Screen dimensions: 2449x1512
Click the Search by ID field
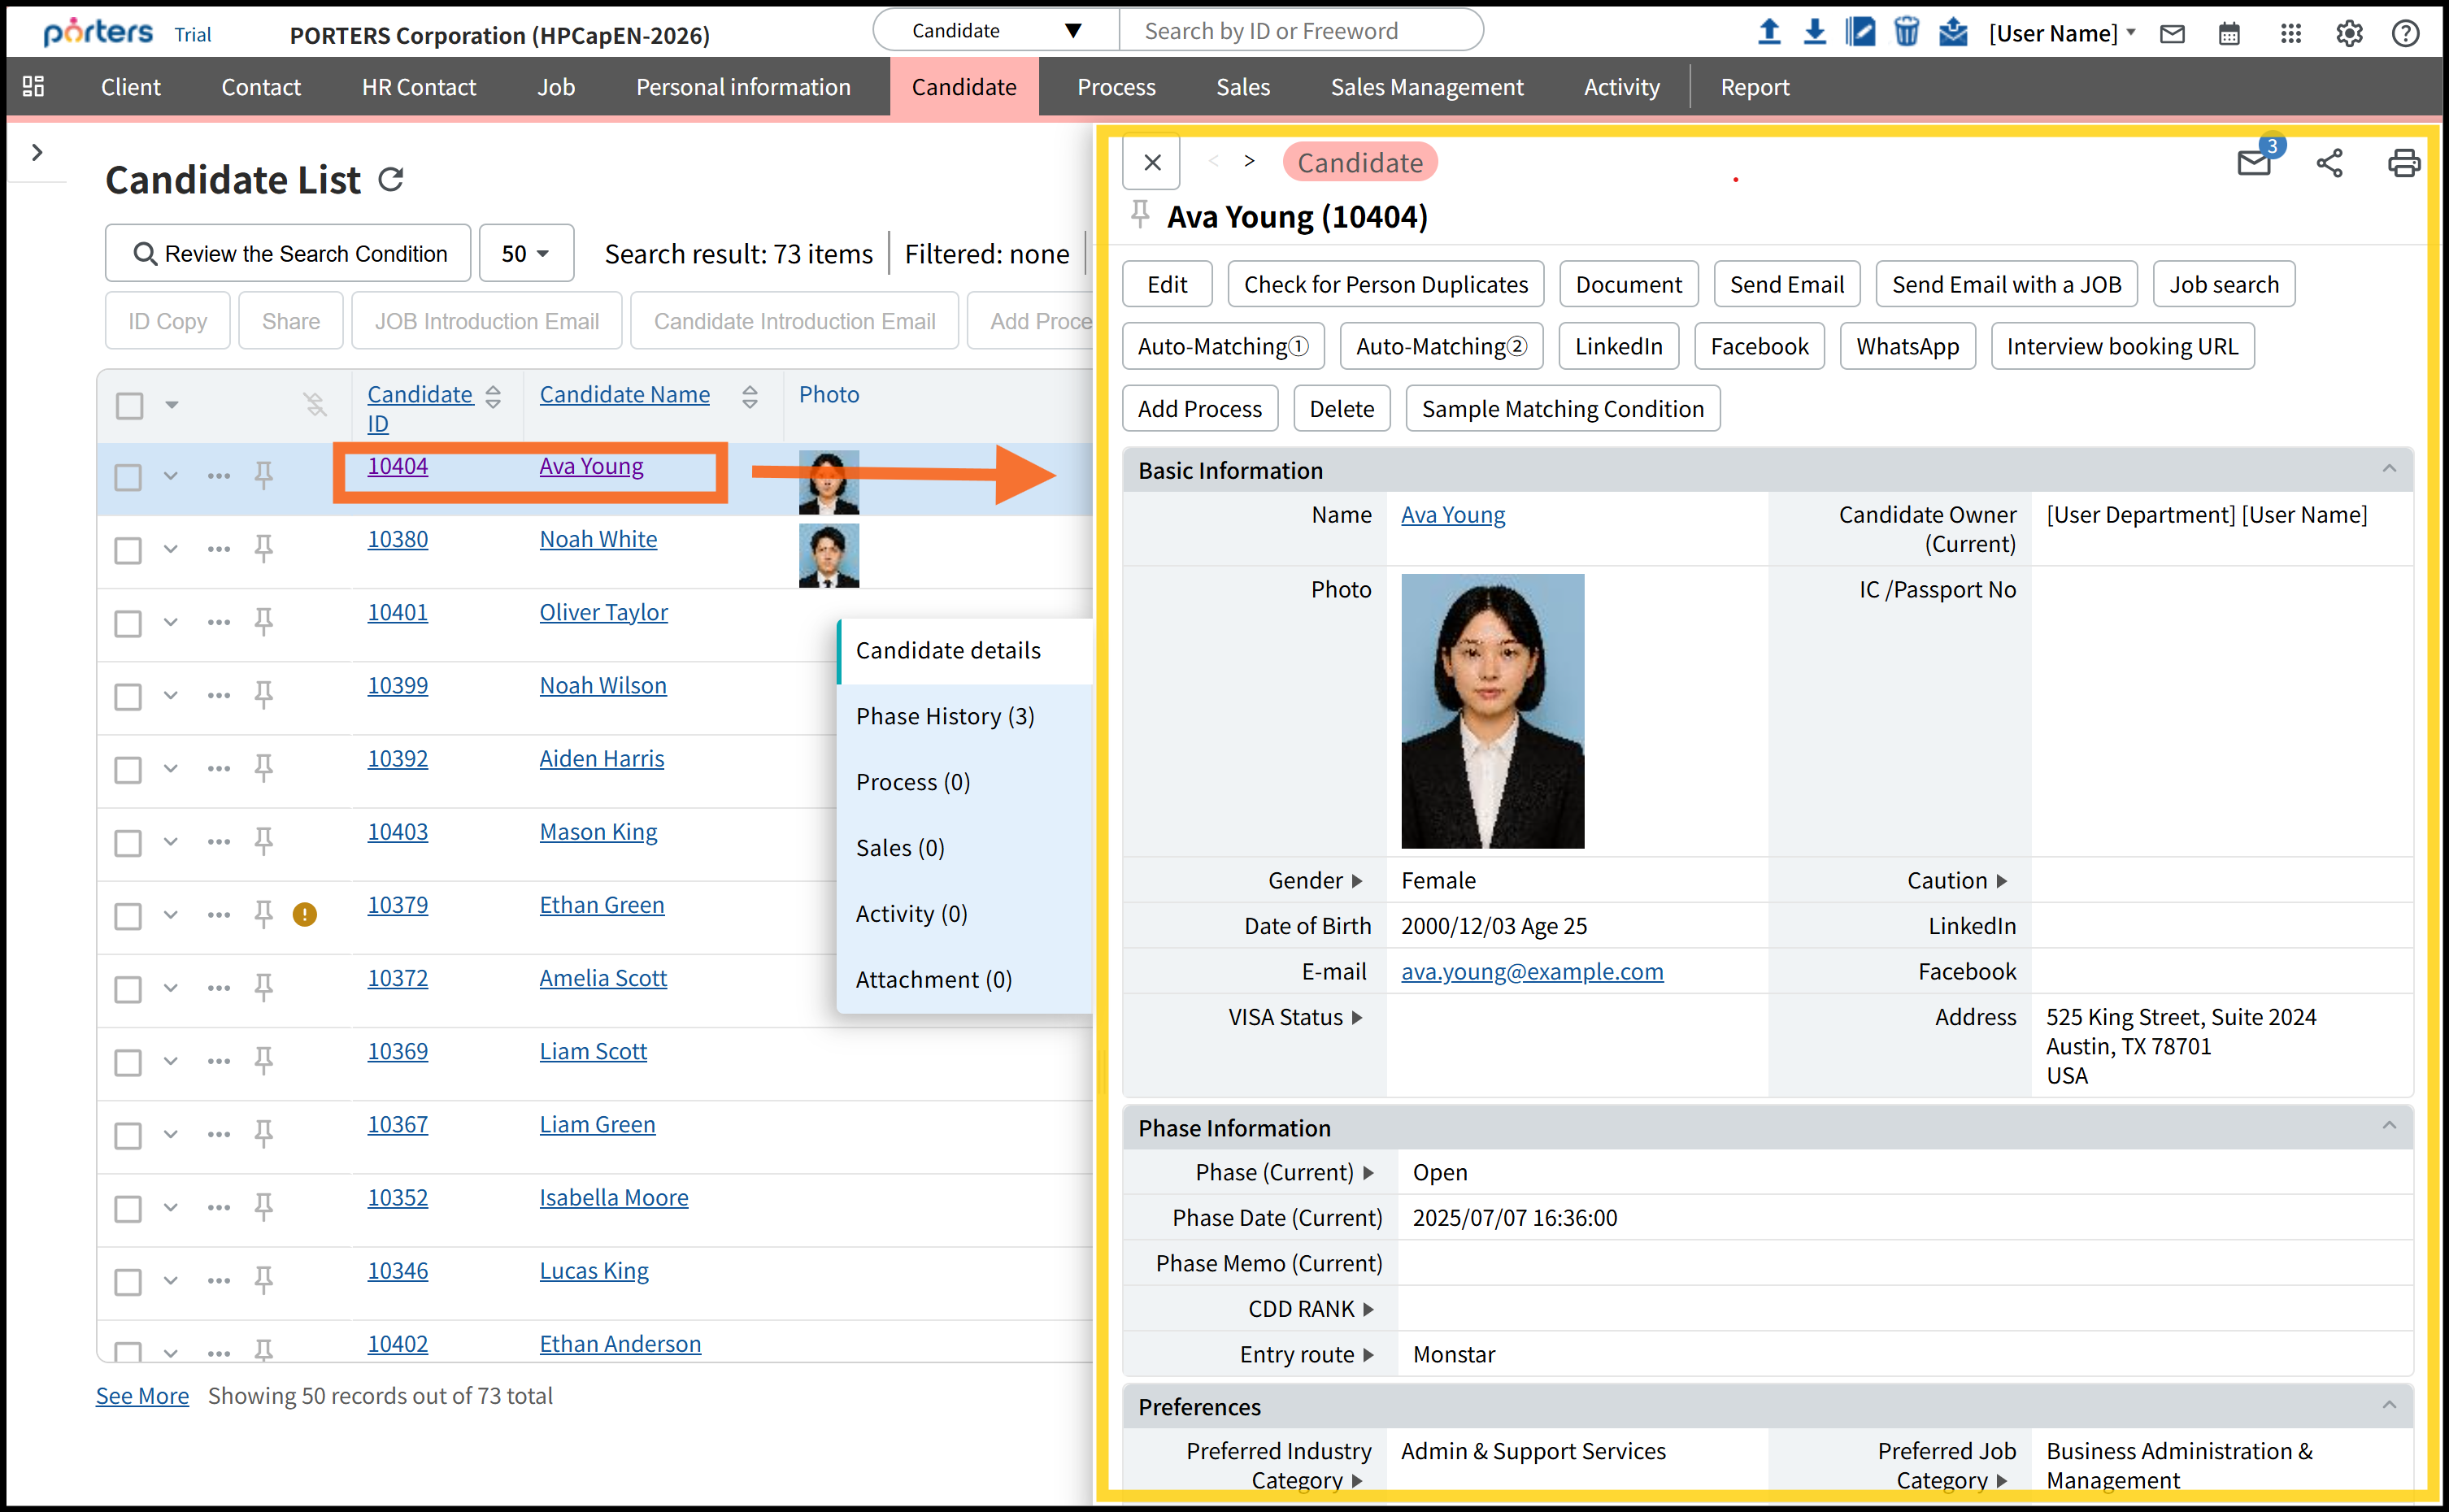(1300, 31)
